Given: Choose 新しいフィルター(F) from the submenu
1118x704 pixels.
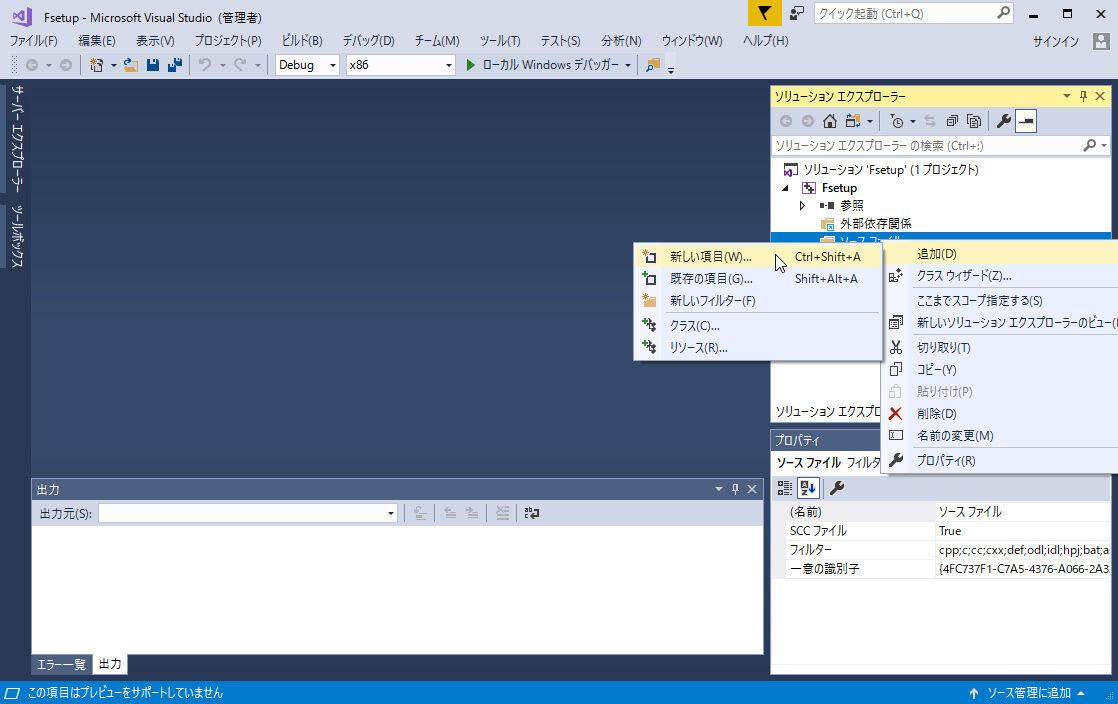Looking at the screenshot, I should click(758, 301).
